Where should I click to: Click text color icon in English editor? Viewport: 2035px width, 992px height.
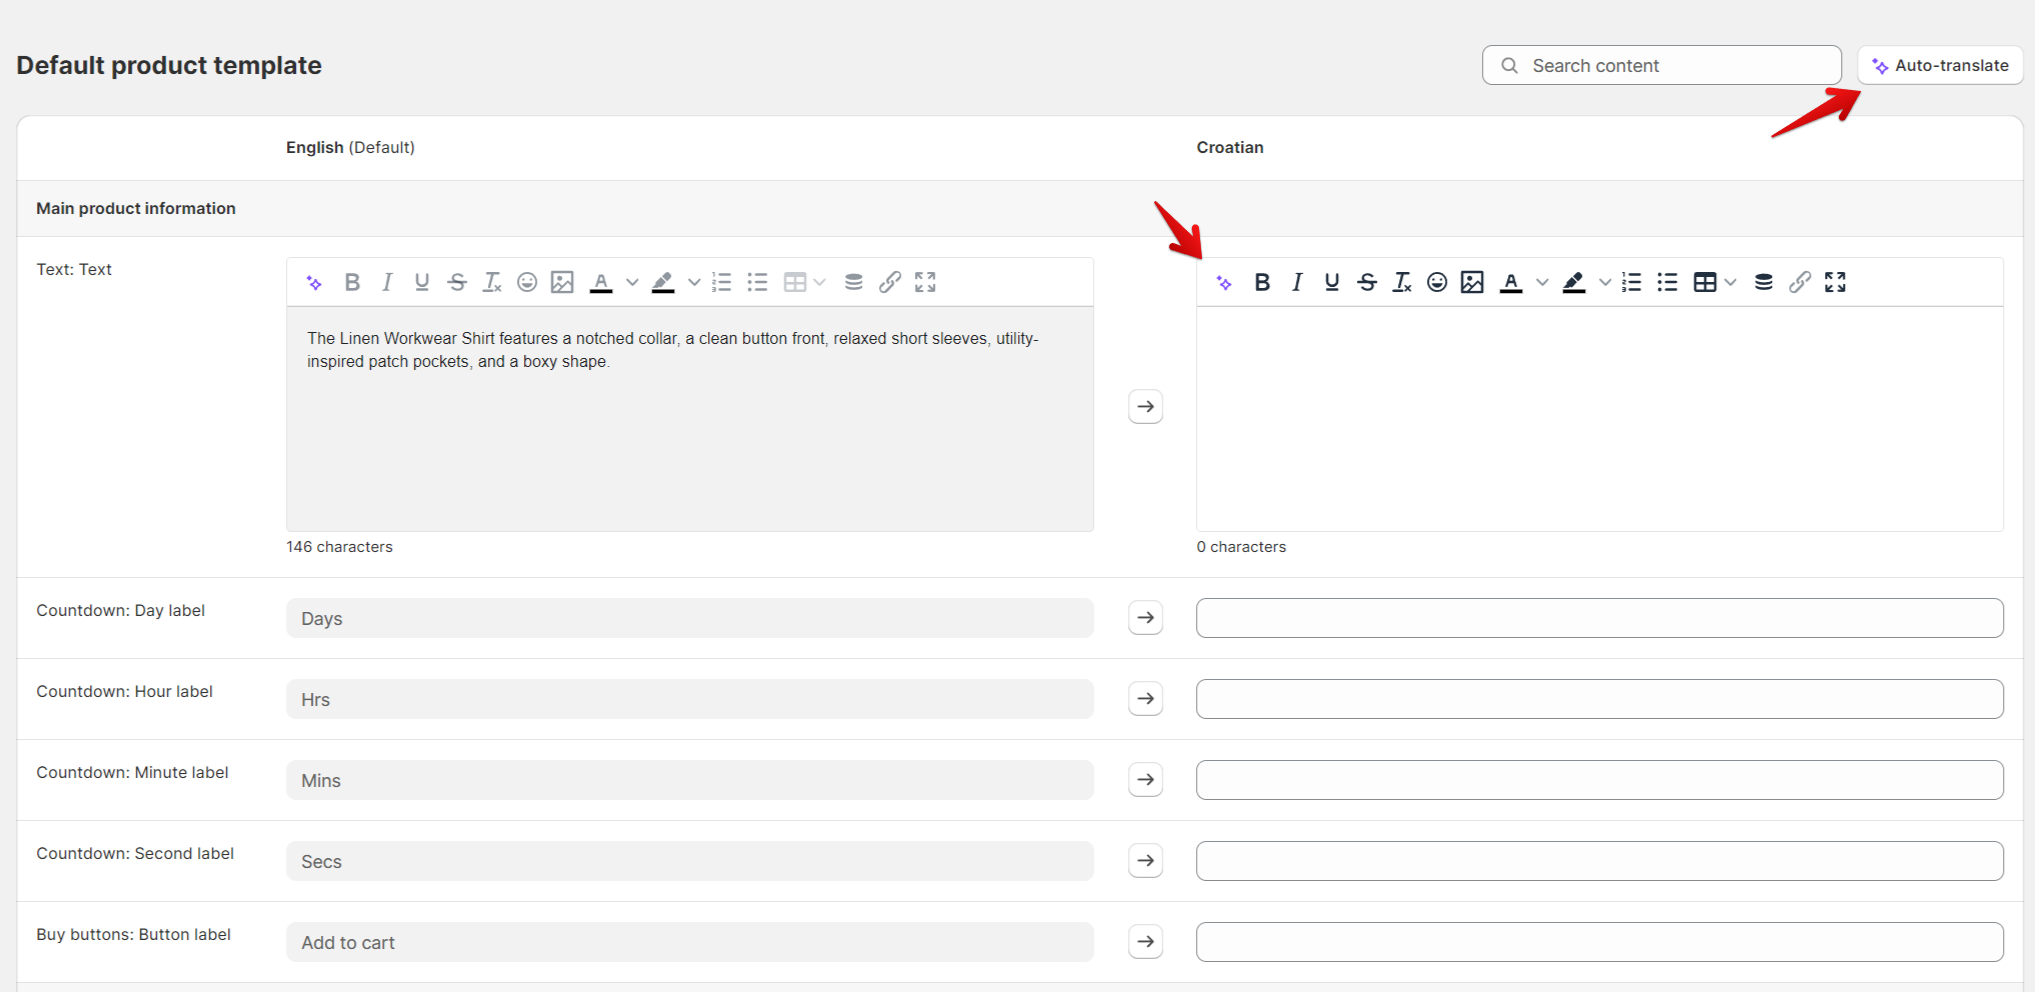pos(601,283)
